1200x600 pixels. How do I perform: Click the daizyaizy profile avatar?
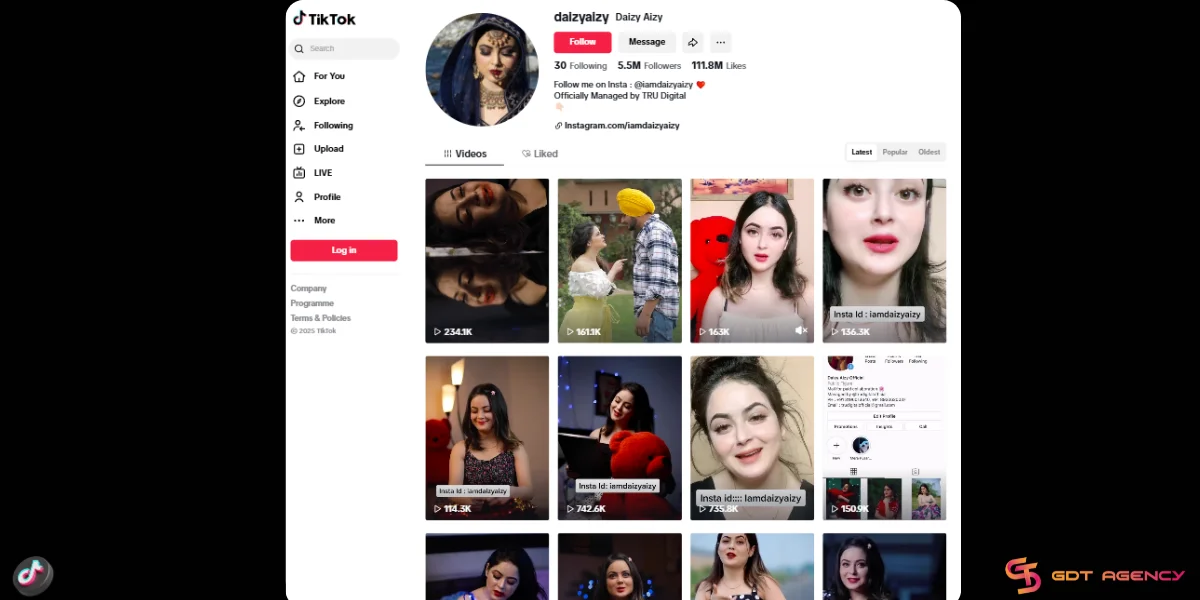point(482,69)
